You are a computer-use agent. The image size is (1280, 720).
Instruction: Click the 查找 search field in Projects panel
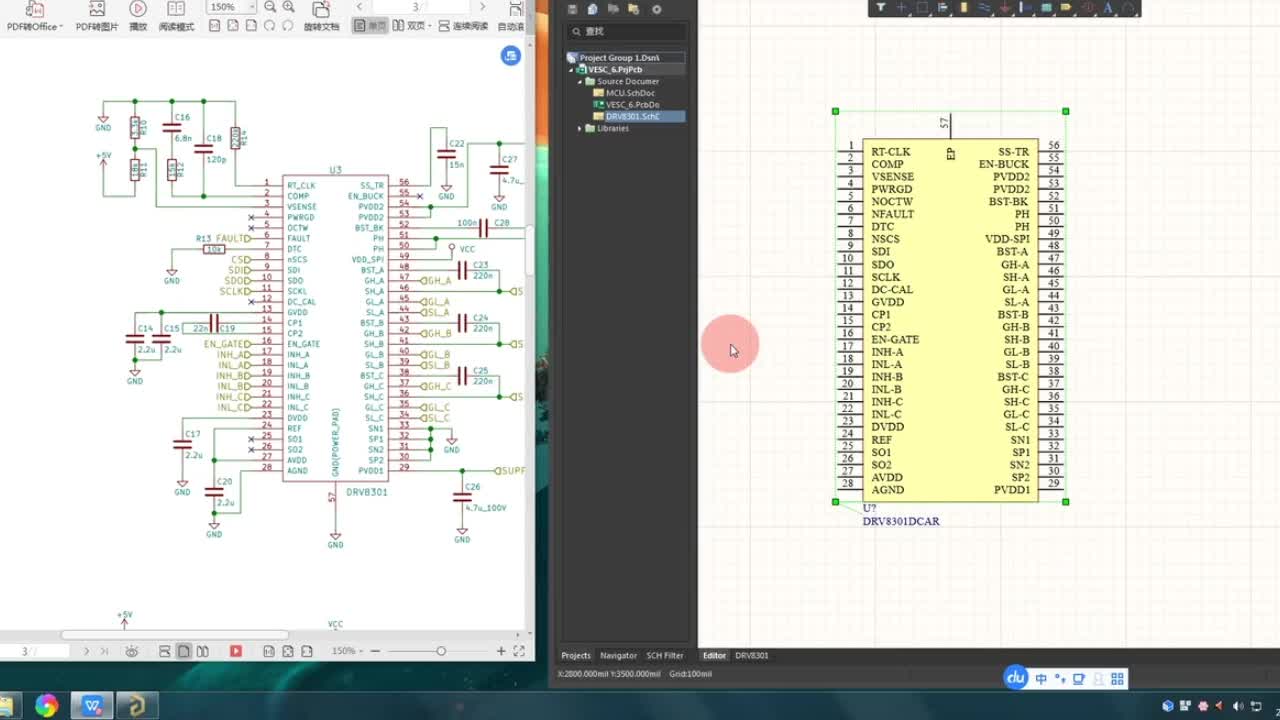pyautogui.click(x=626, y=32)
